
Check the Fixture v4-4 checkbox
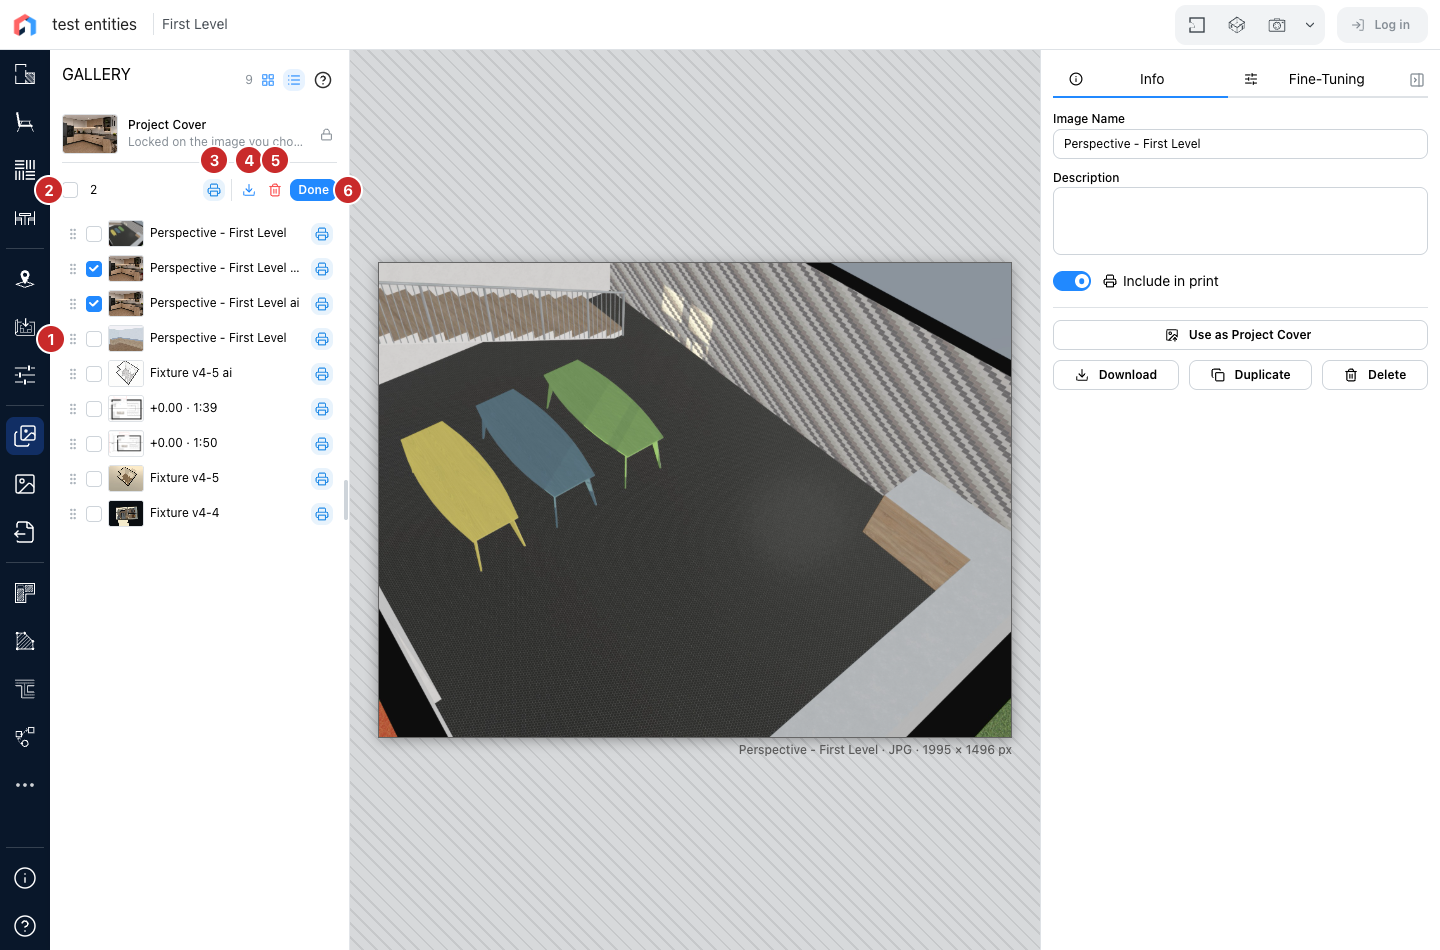94,514
